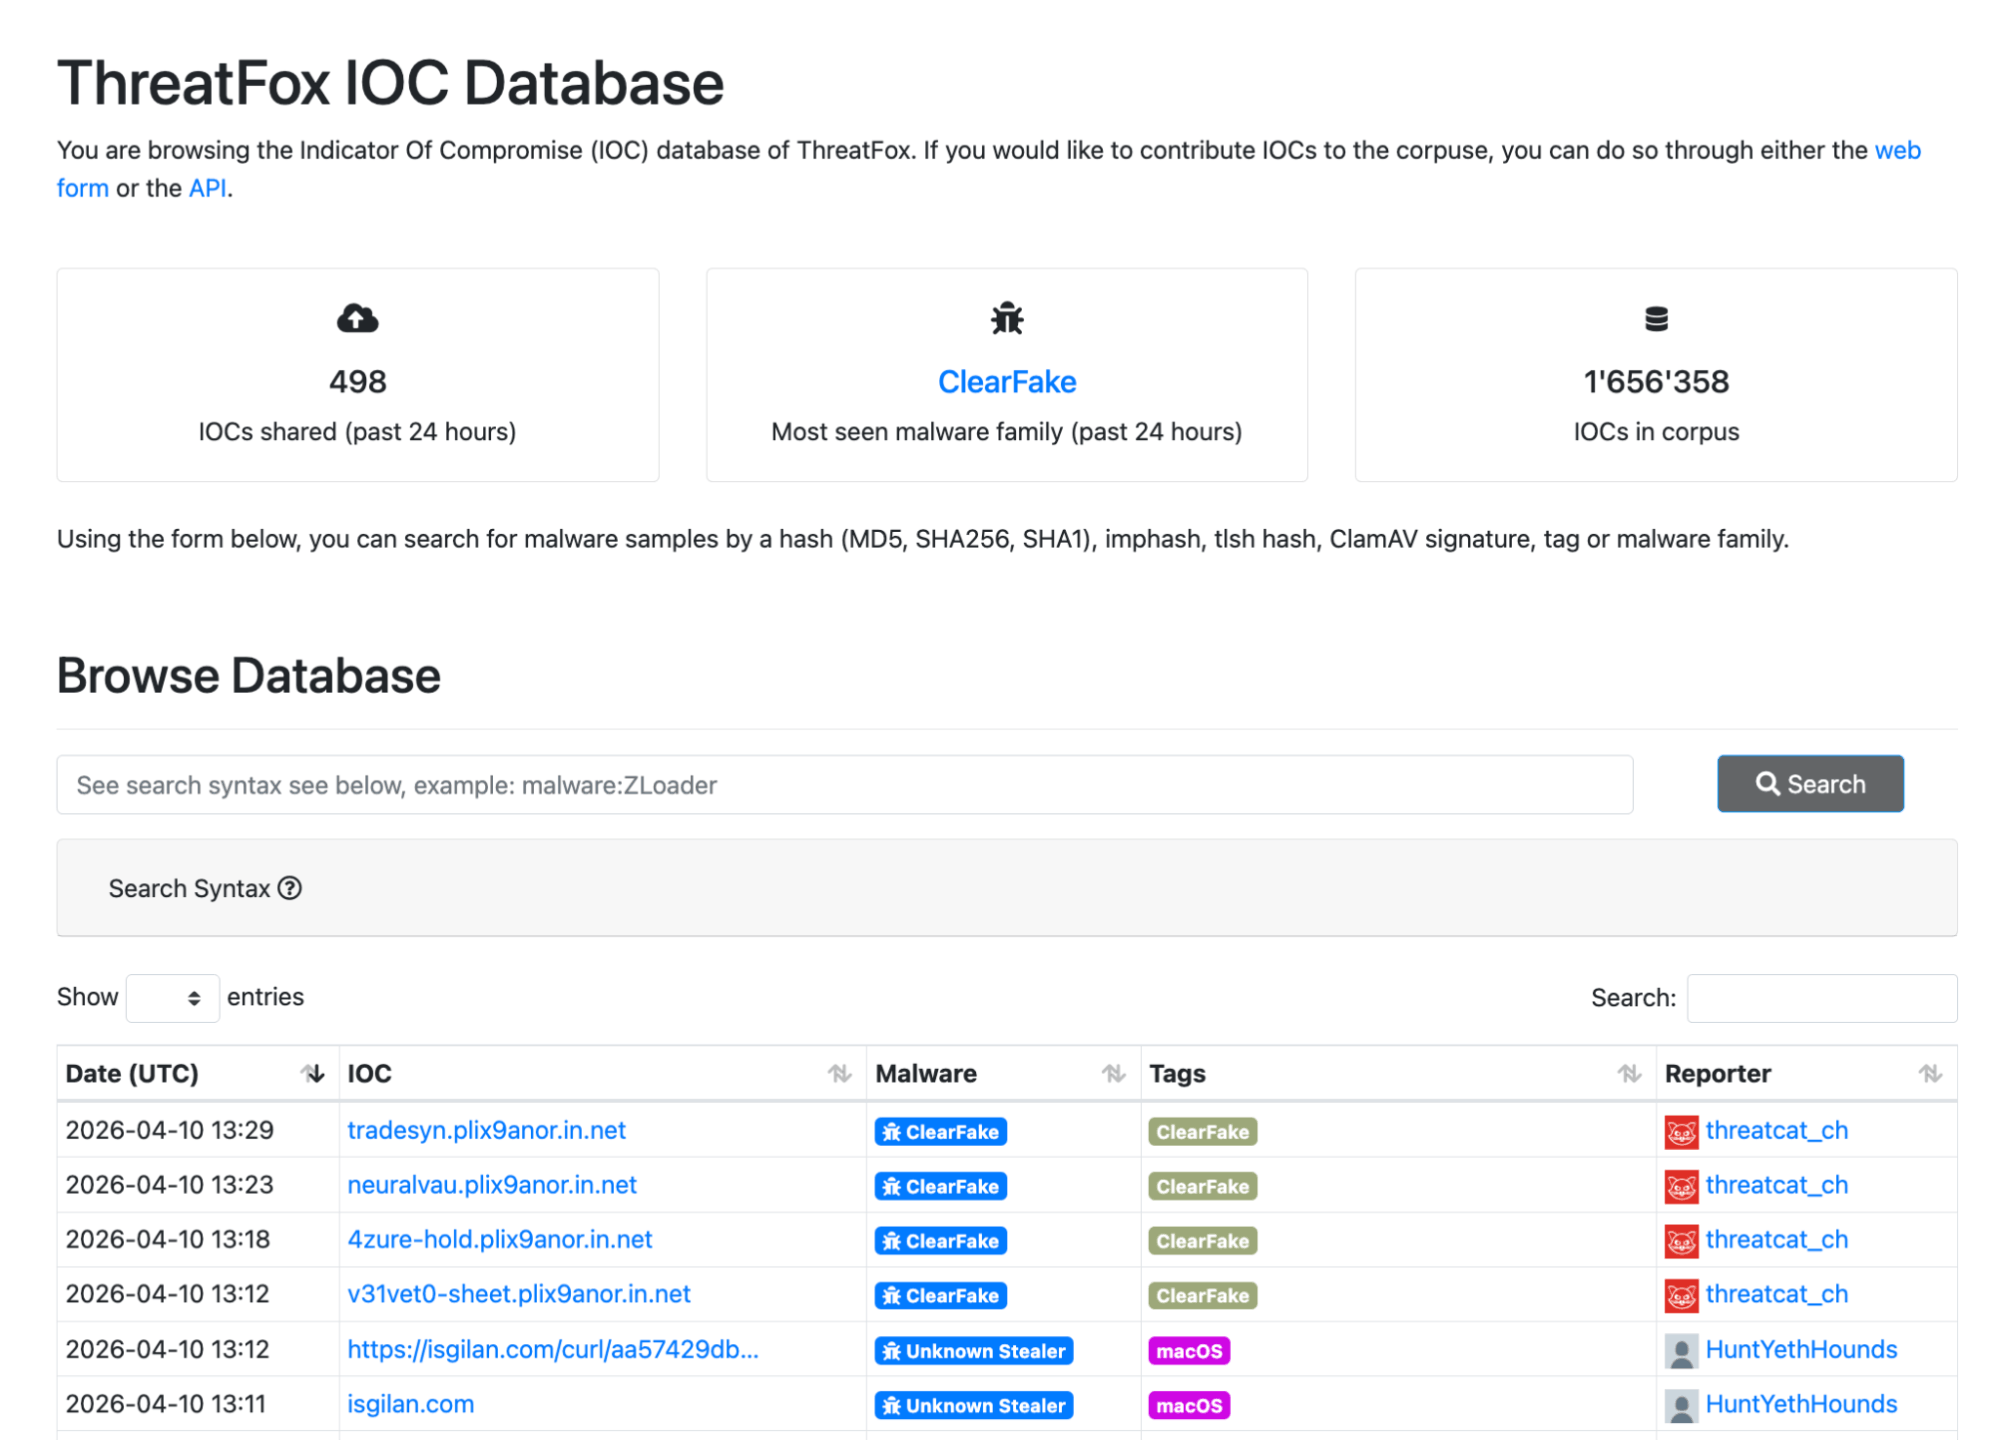The image size is (1999, 1440).
Task: Sort the Malware column
Action: pyautogui.click(x=1113, y=1073)
